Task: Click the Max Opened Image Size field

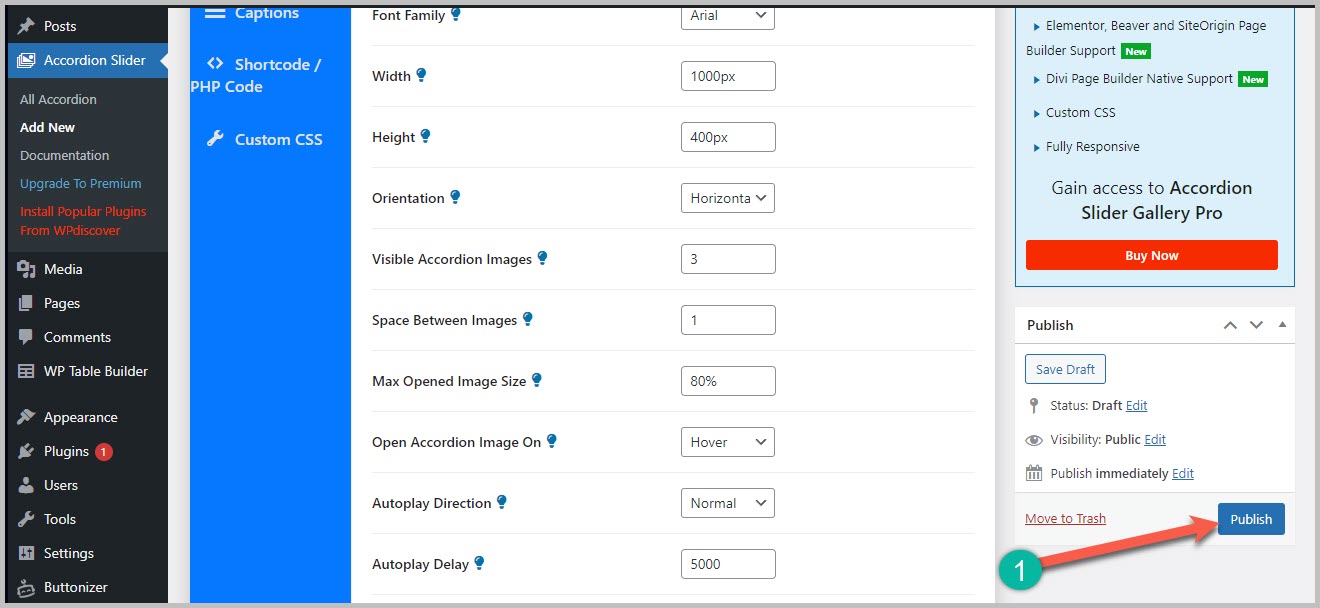Action: [728, 381]
